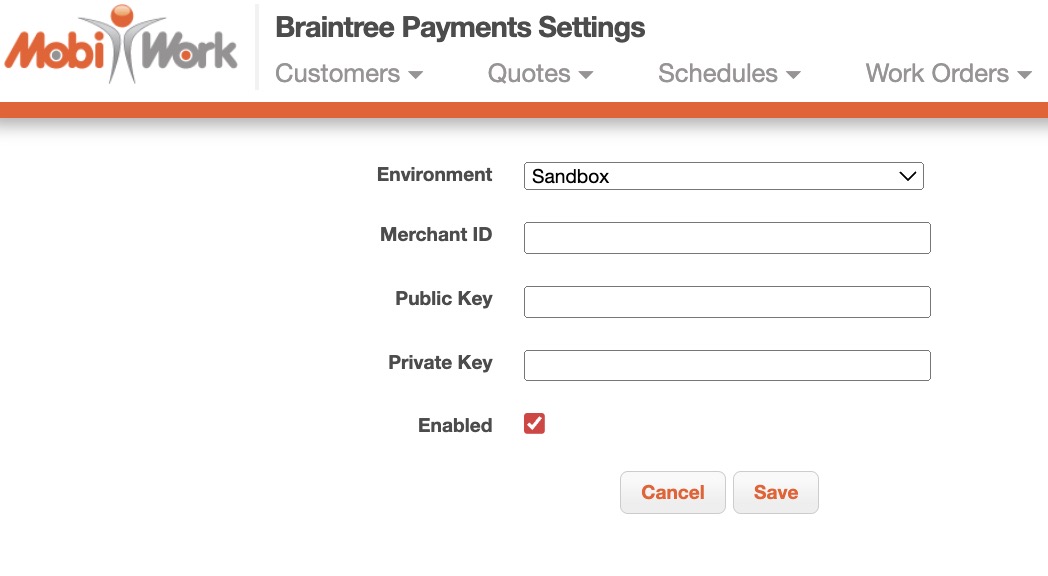Click the Braintree Payments Settings heading
This screenshot has height=576, width=1048.
point(460,27)
